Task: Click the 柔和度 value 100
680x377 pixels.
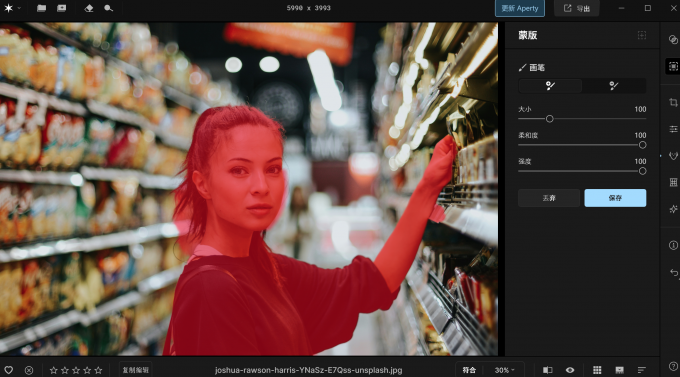Action: [x=640, y=135]
